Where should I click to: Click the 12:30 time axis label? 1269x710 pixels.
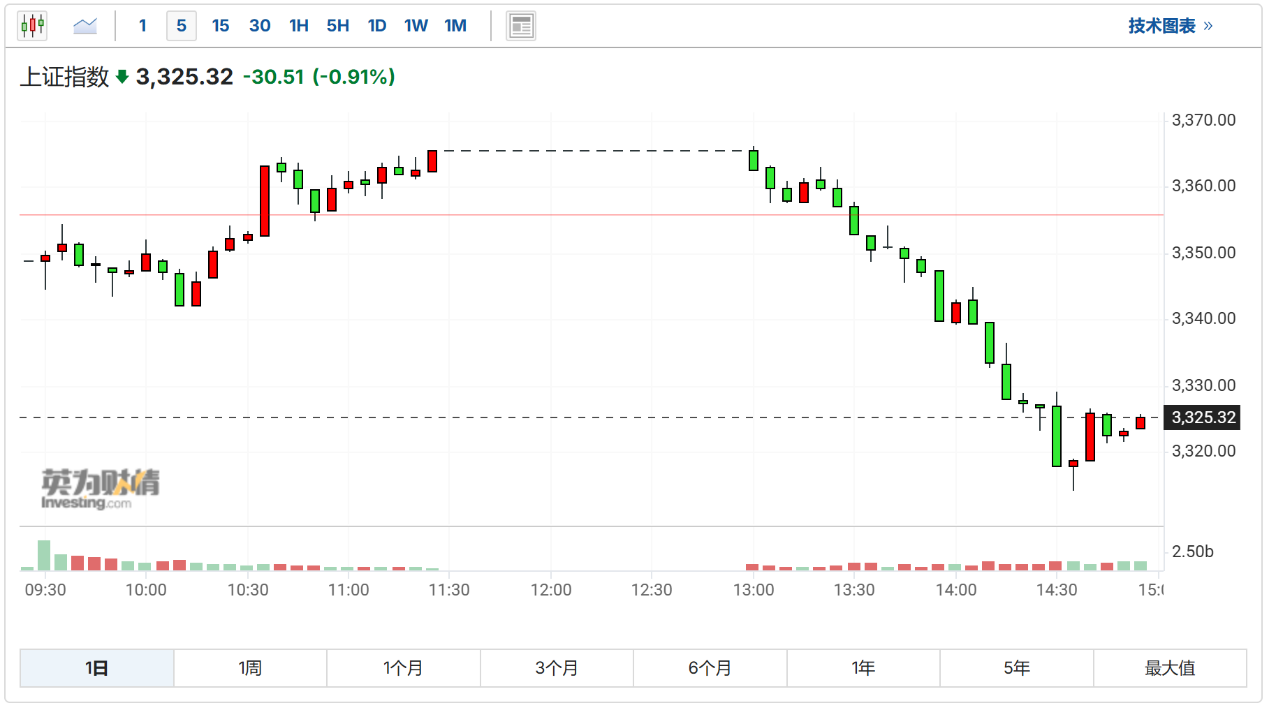pos(652,590)
